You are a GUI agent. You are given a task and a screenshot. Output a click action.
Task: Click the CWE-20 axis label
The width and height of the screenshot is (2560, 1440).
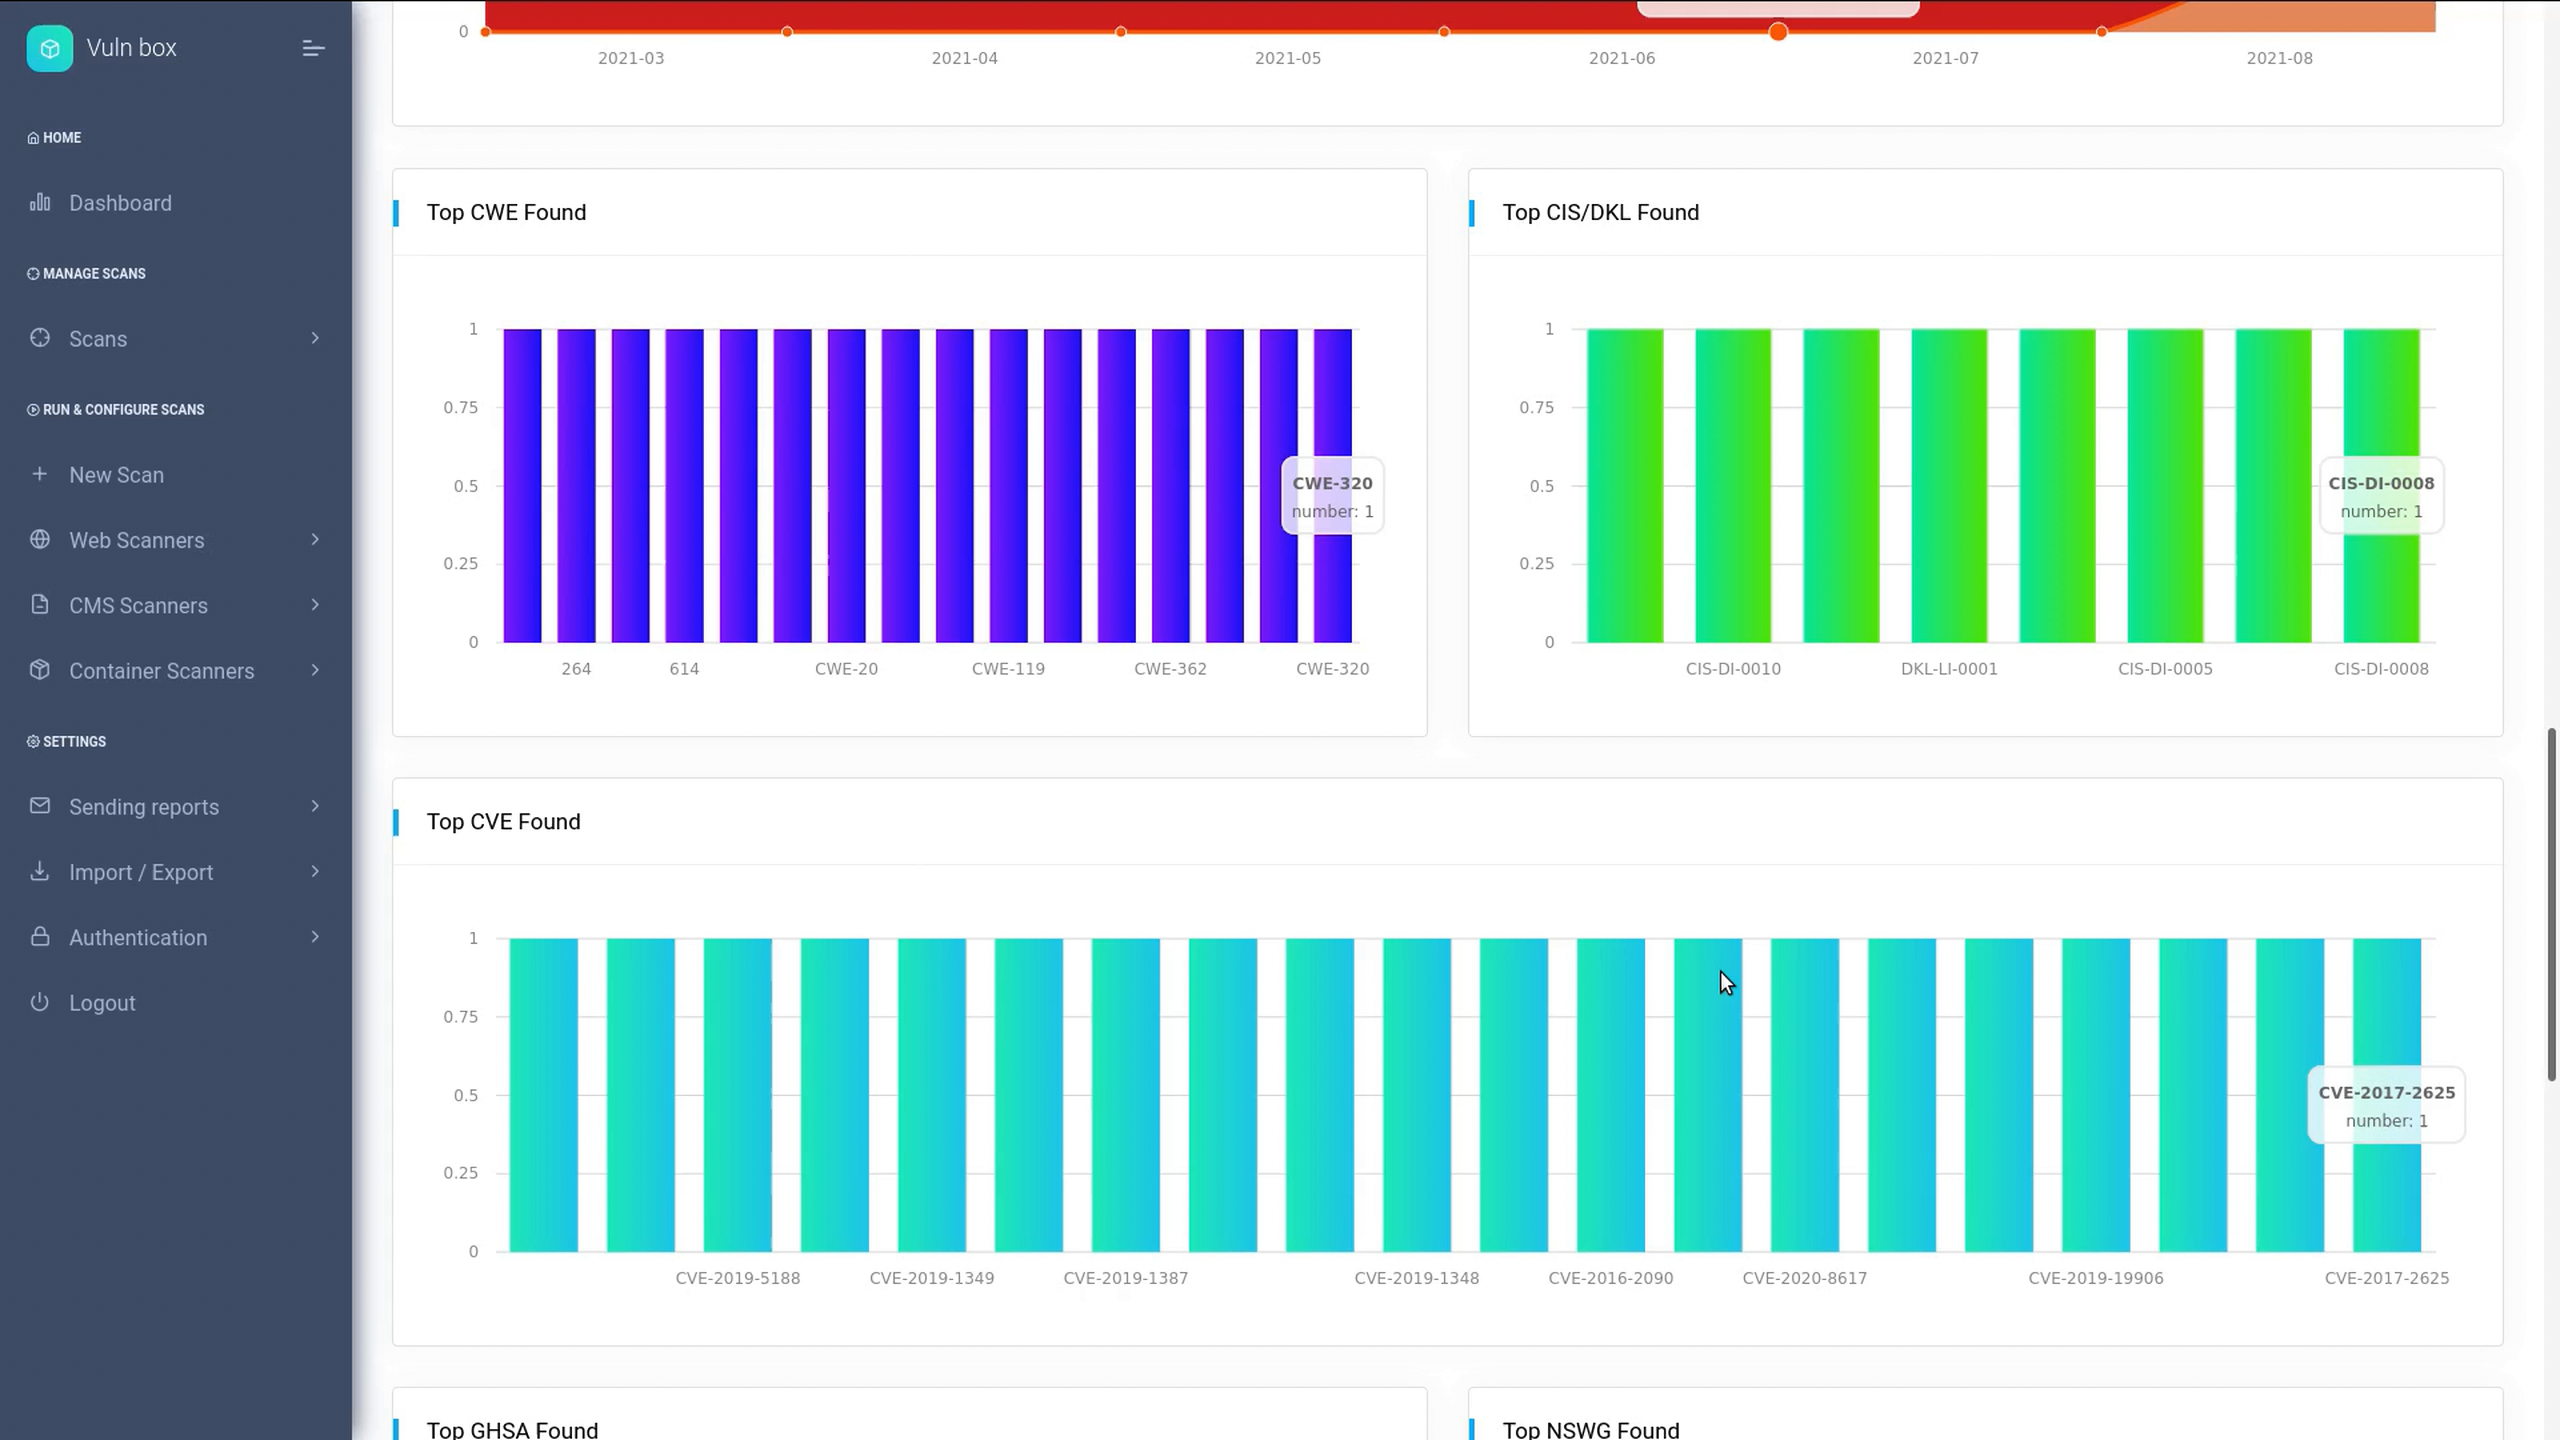[x=846, y=668]
